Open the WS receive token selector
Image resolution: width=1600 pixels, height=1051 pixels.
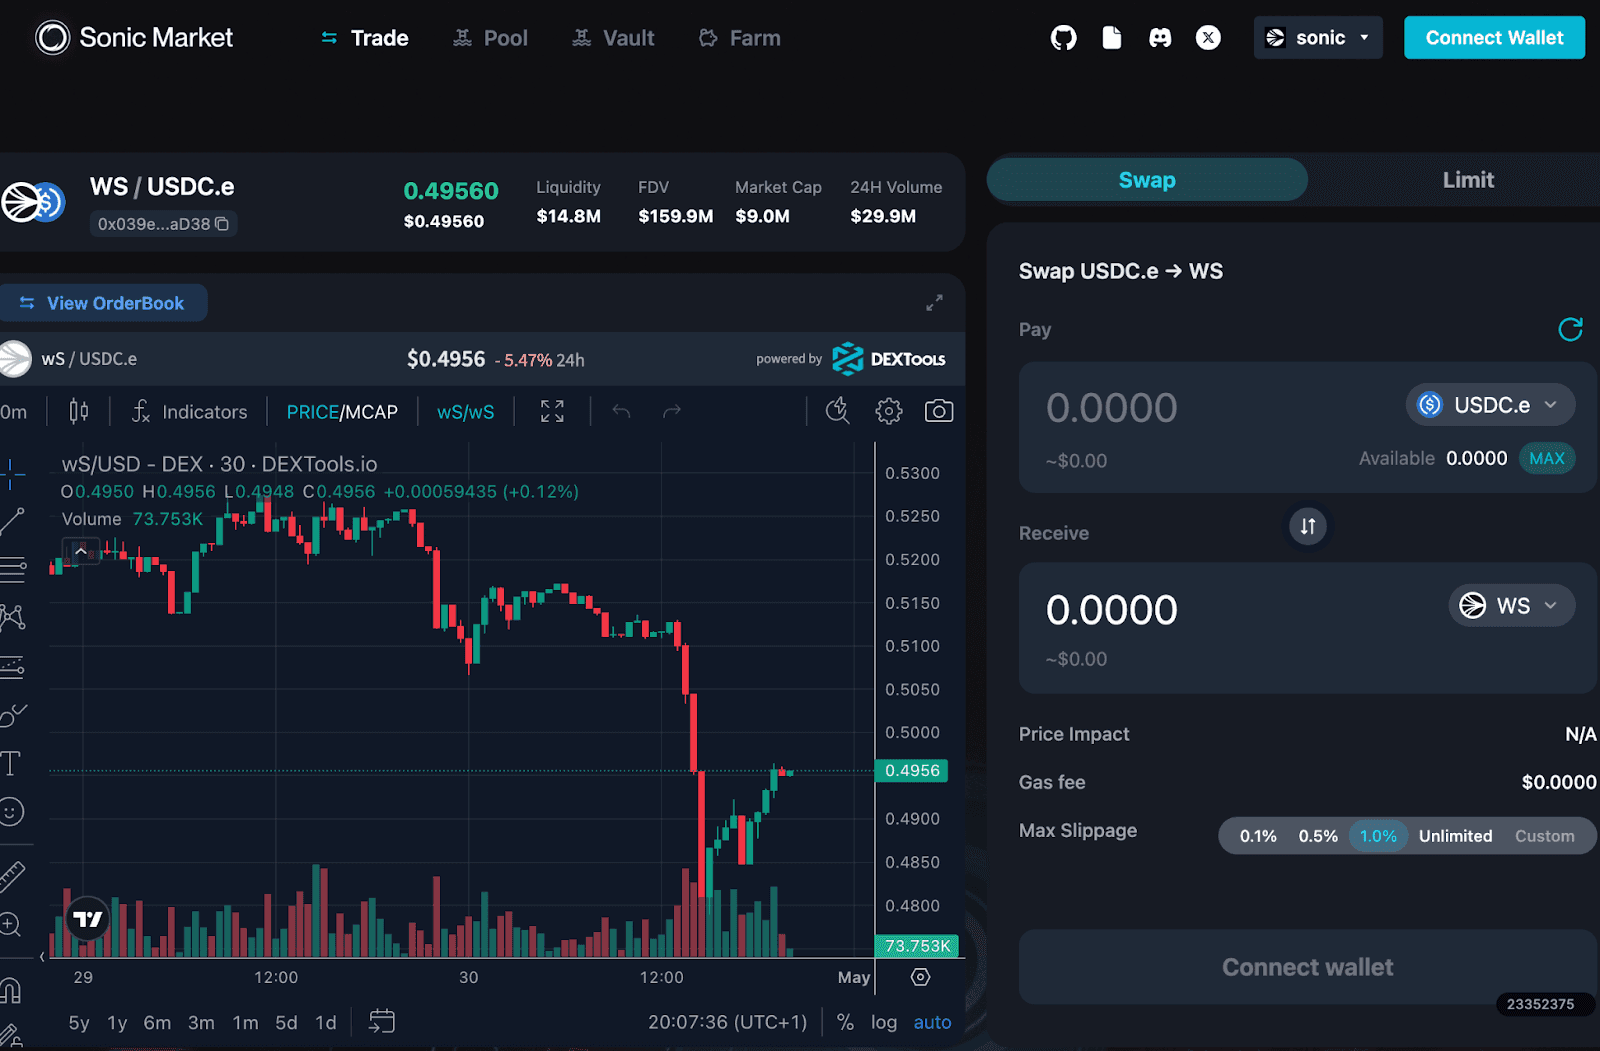(x=1512, y=605)
